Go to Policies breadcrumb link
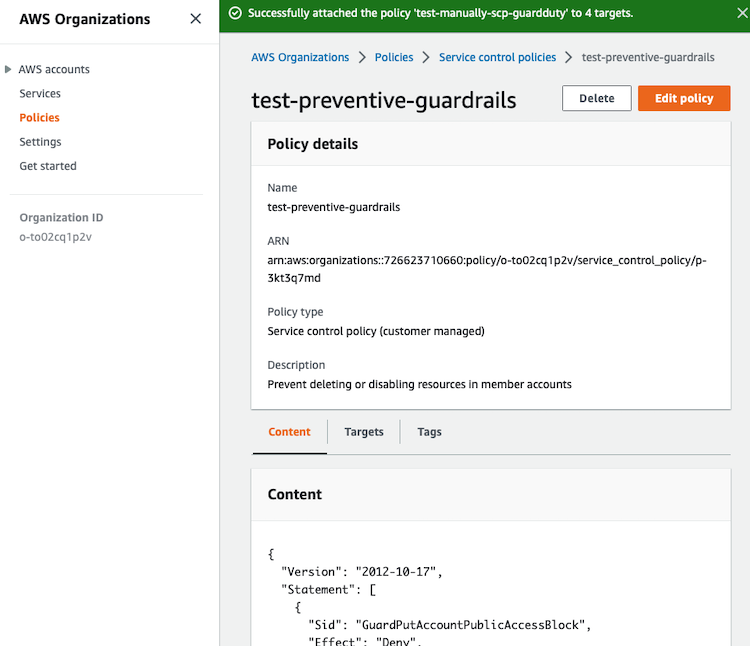This screenshot has width=750, height=646. [394, 57]
